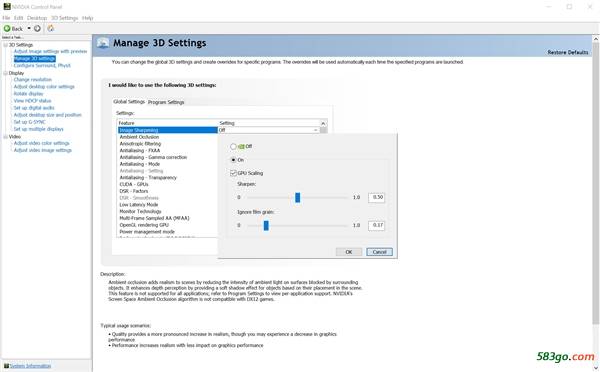The image size is (600, 372).
Task: Click the Ignore film grain value field
Action: (377, 225)
